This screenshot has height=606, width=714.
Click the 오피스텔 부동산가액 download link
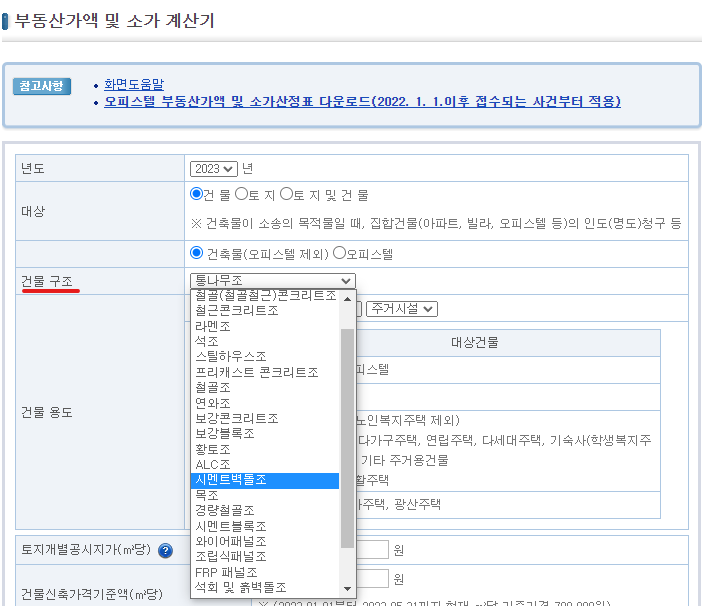[362, 102]
